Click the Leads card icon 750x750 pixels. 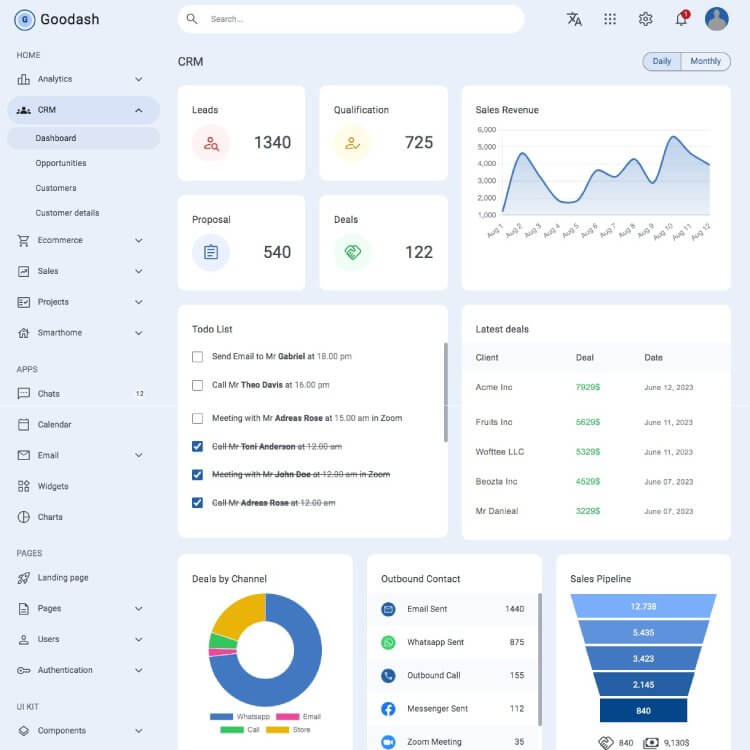coord(211,143)
